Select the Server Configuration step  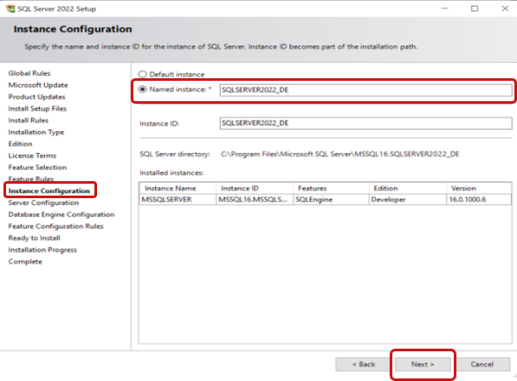coord(44,203)
